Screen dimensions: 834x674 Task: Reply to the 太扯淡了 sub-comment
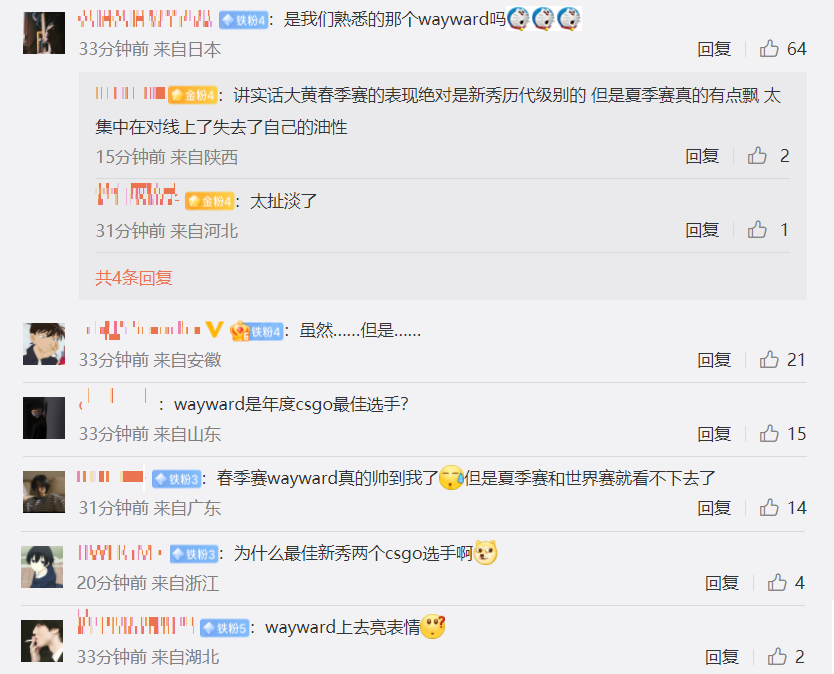click(x=702, y=230)
